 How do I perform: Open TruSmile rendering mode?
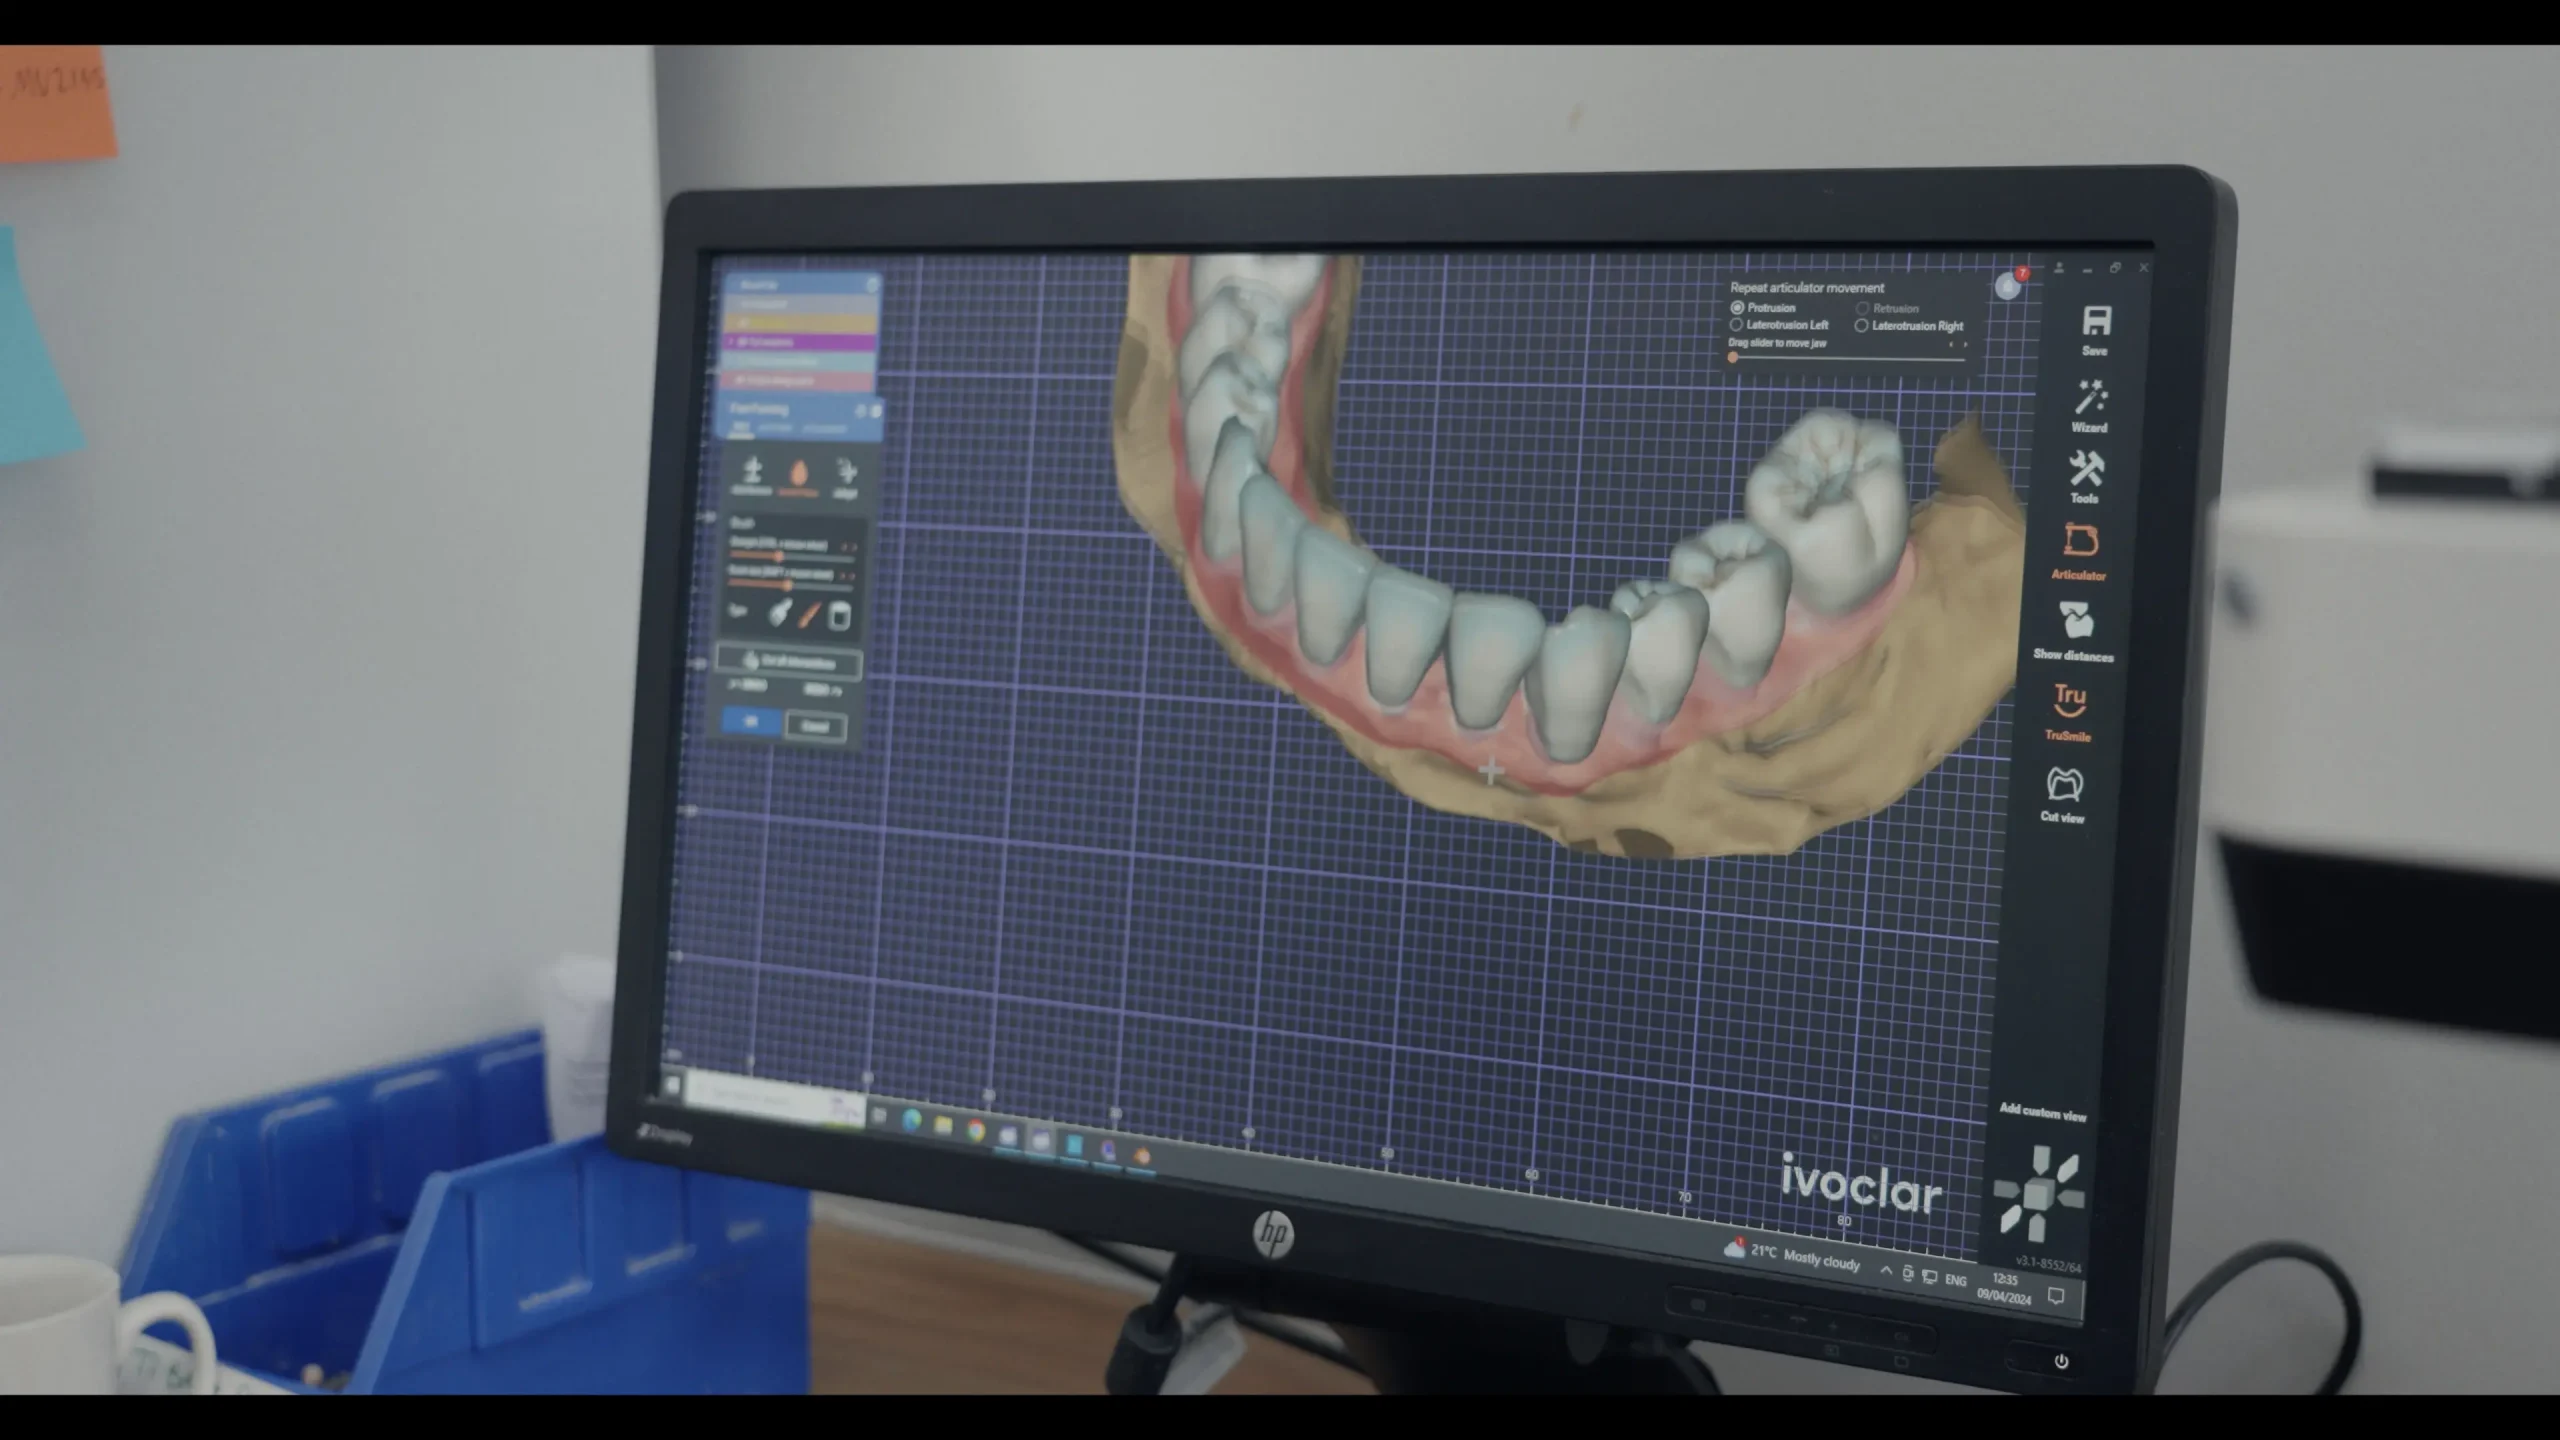click(x=2070, y=701)
